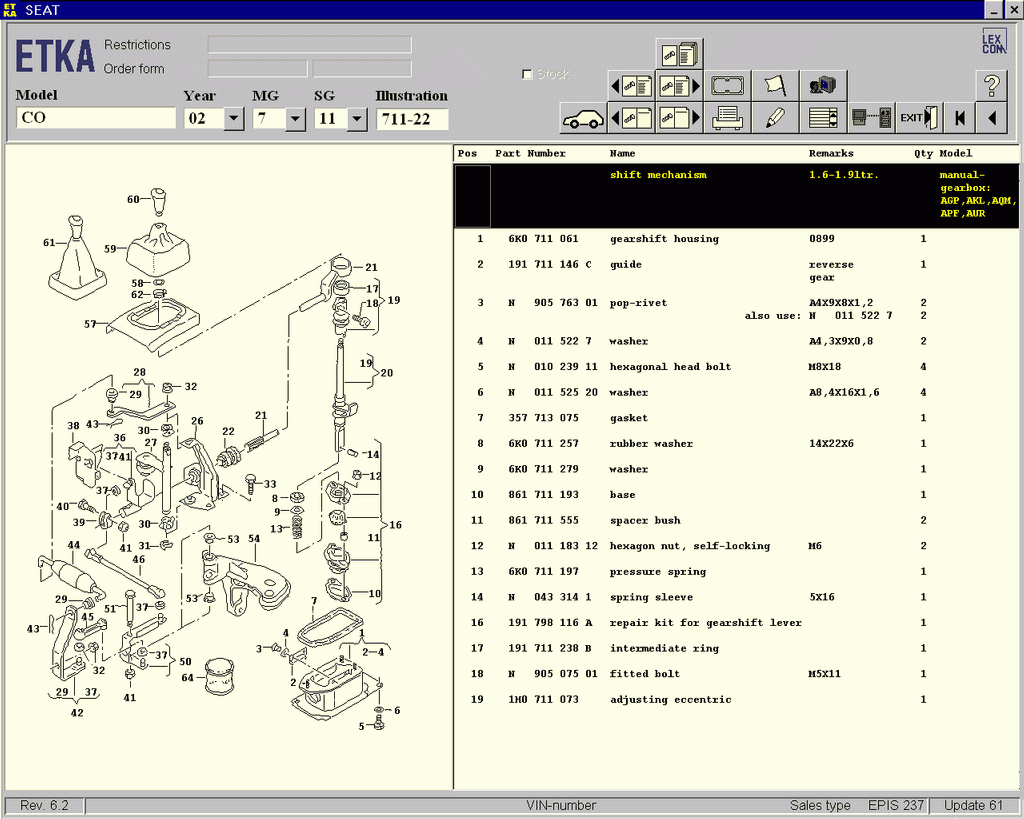The height and width of the screenshot is (819, 1024).
Task: Toggle the Stock checkbox
Action: (527, 74)
